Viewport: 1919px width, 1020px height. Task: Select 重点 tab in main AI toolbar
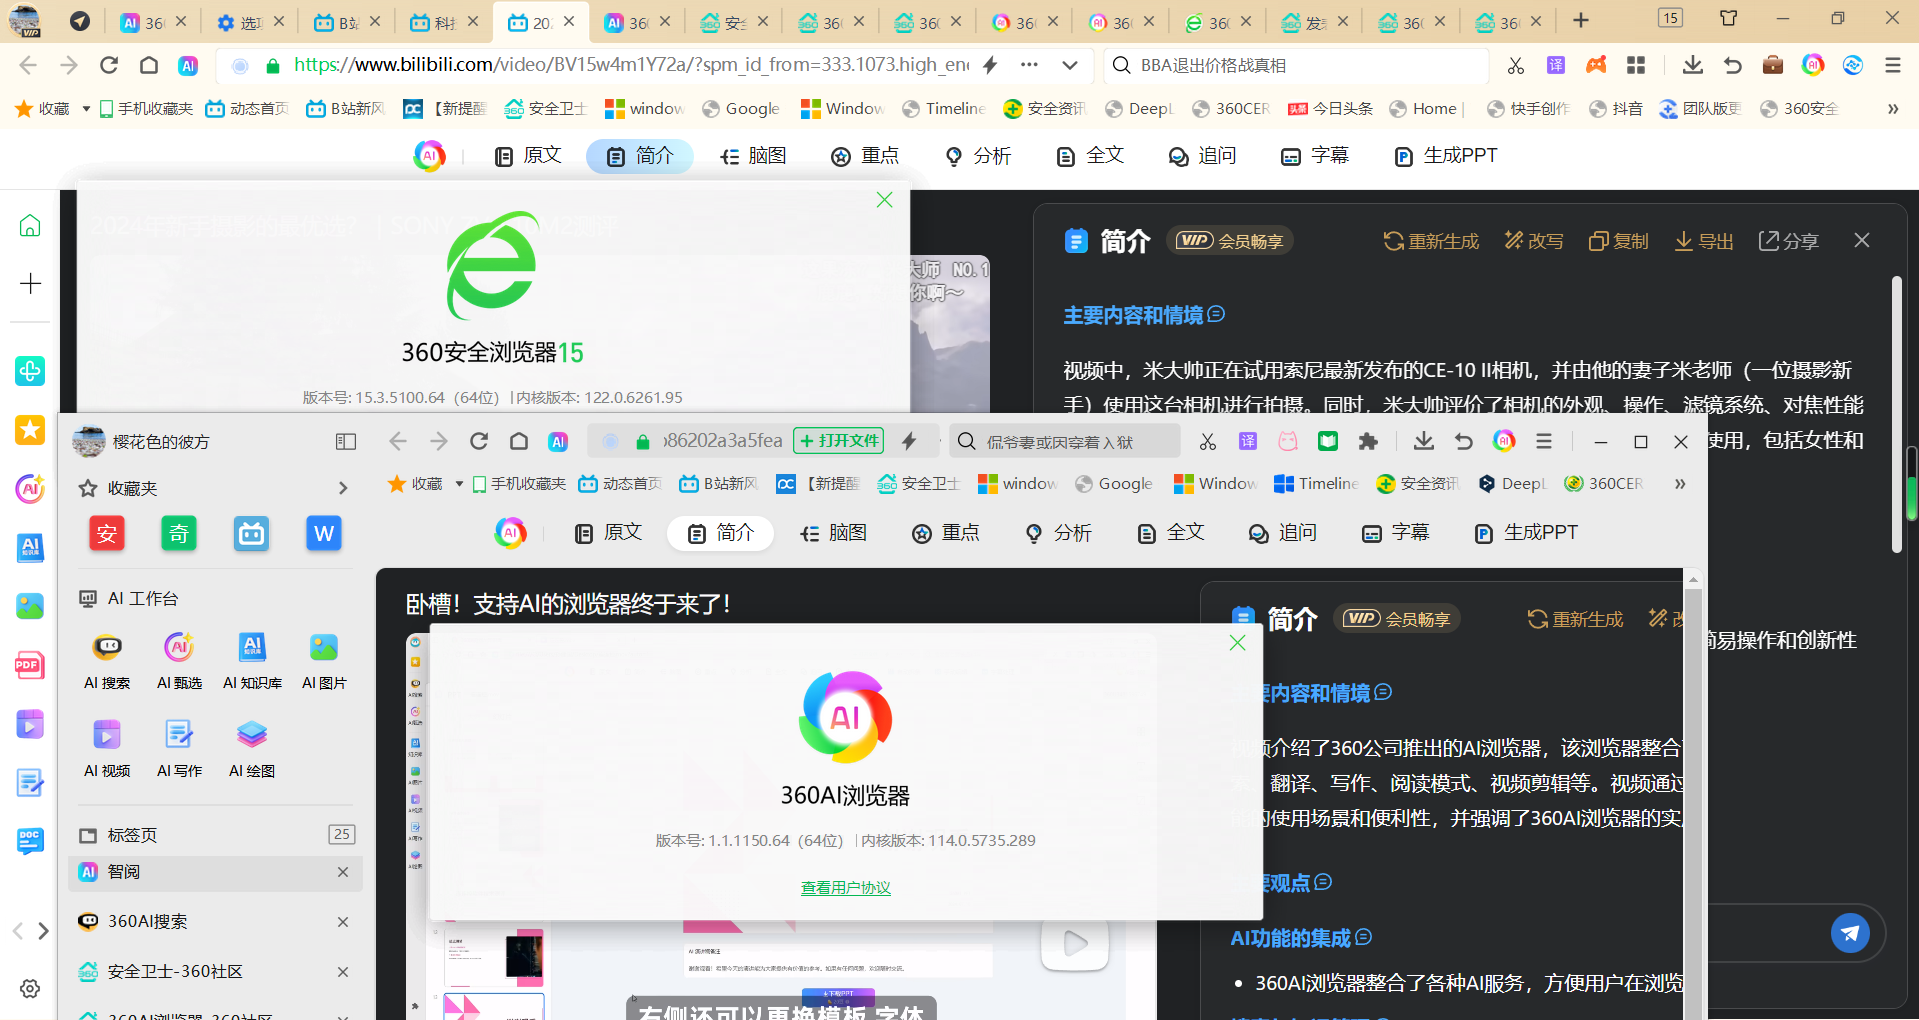[866, 156]
